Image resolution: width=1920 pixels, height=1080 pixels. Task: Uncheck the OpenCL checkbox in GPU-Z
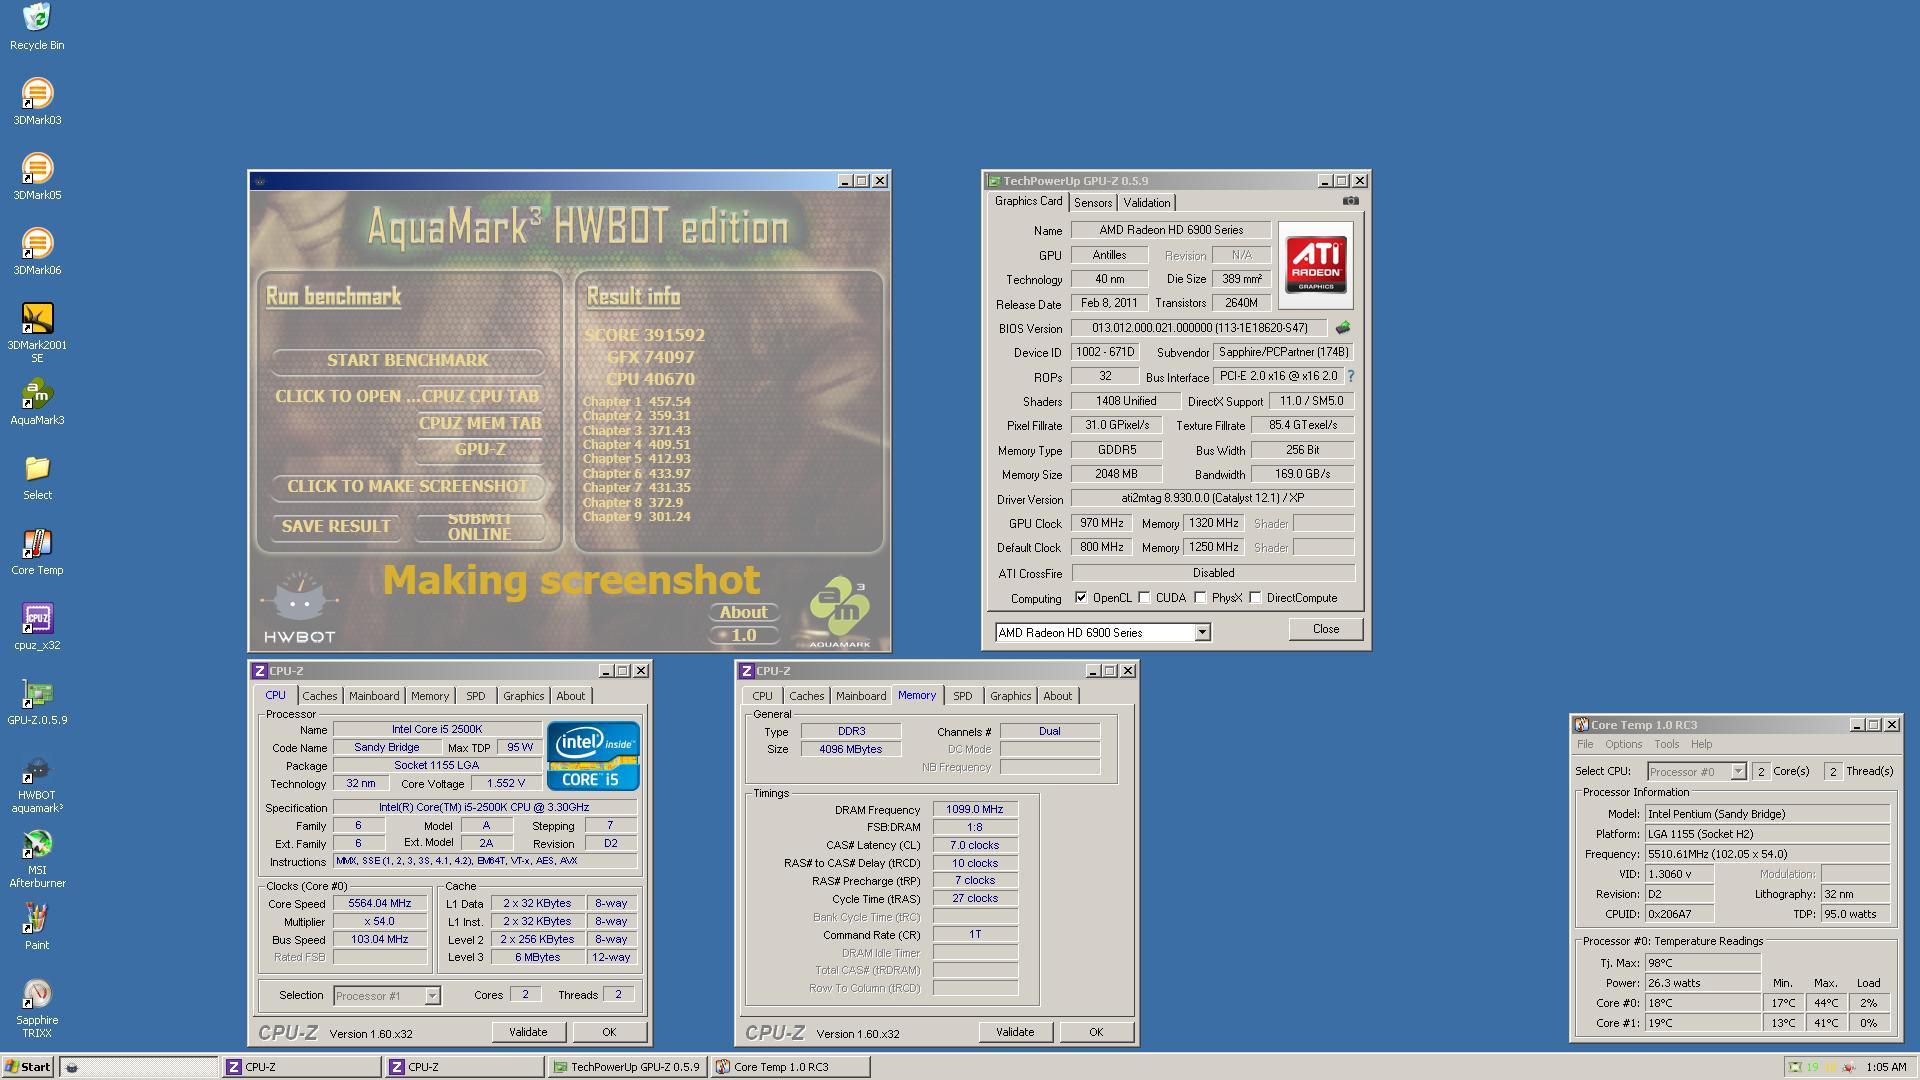1081,598
